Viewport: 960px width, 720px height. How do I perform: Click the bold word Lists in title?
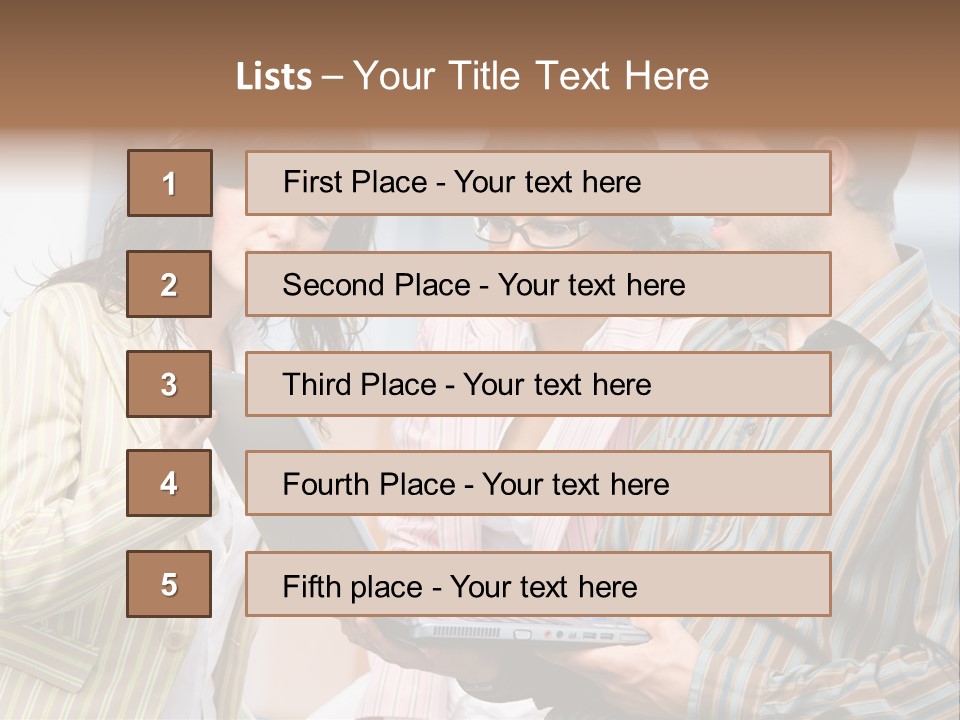274,77
